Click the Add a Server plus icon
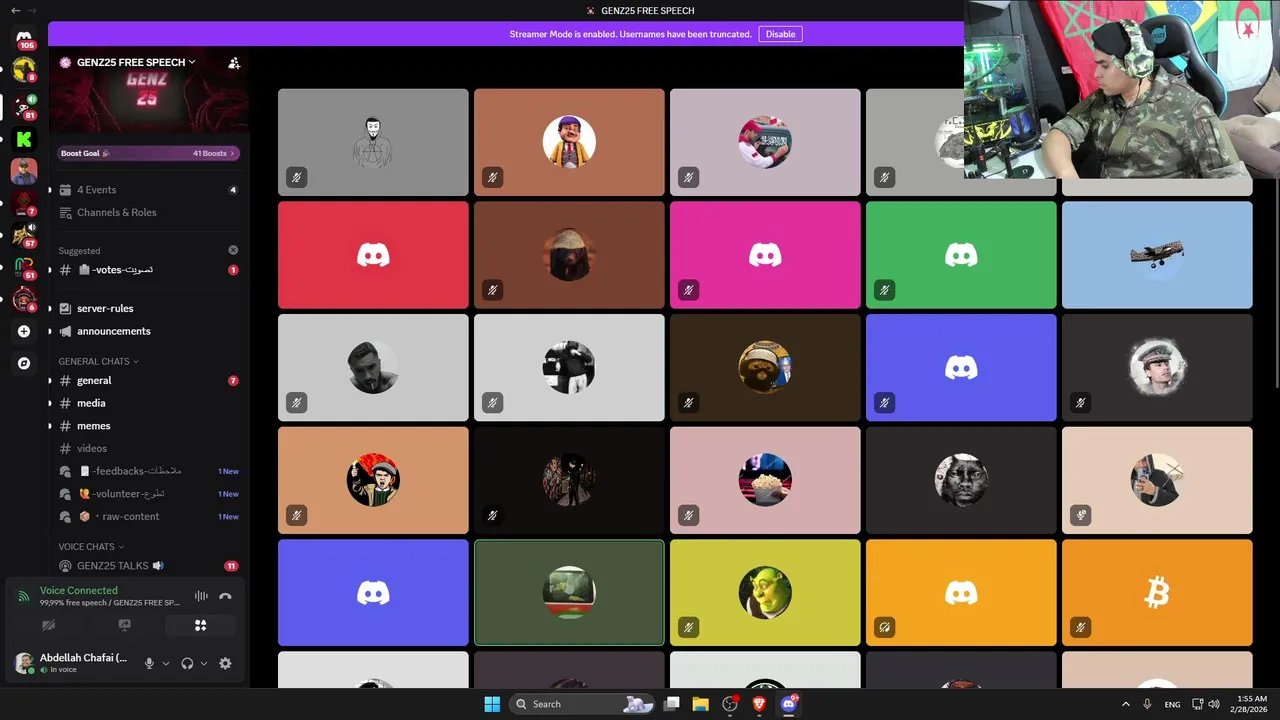This screenshot has height=720, width=1280. tap(24, 331)
